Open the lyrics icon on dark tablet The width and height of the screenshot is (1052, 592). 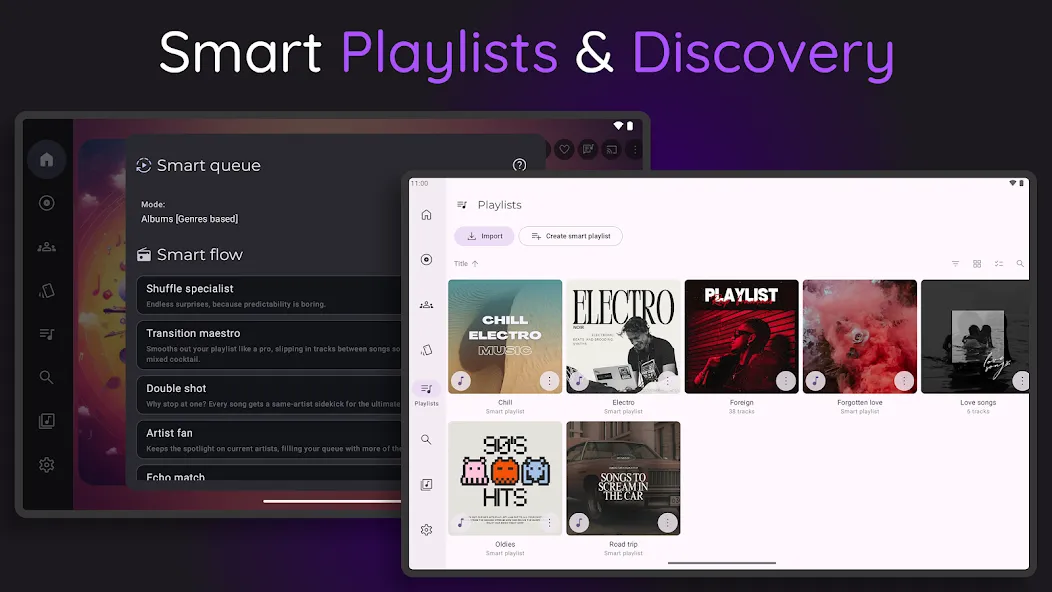click(588, 150)
